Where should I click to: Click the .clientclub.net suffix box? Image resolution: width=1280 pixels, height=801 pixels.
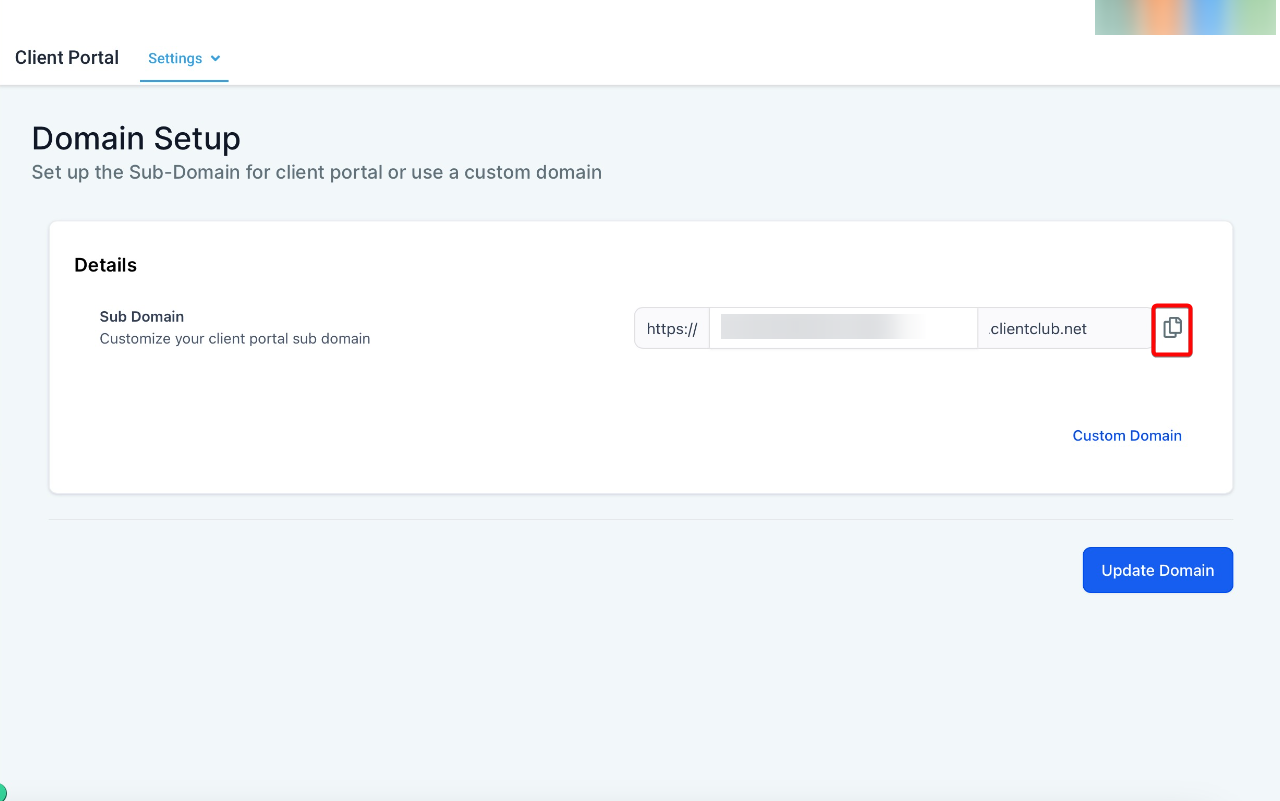click(x=1064, y=328)
